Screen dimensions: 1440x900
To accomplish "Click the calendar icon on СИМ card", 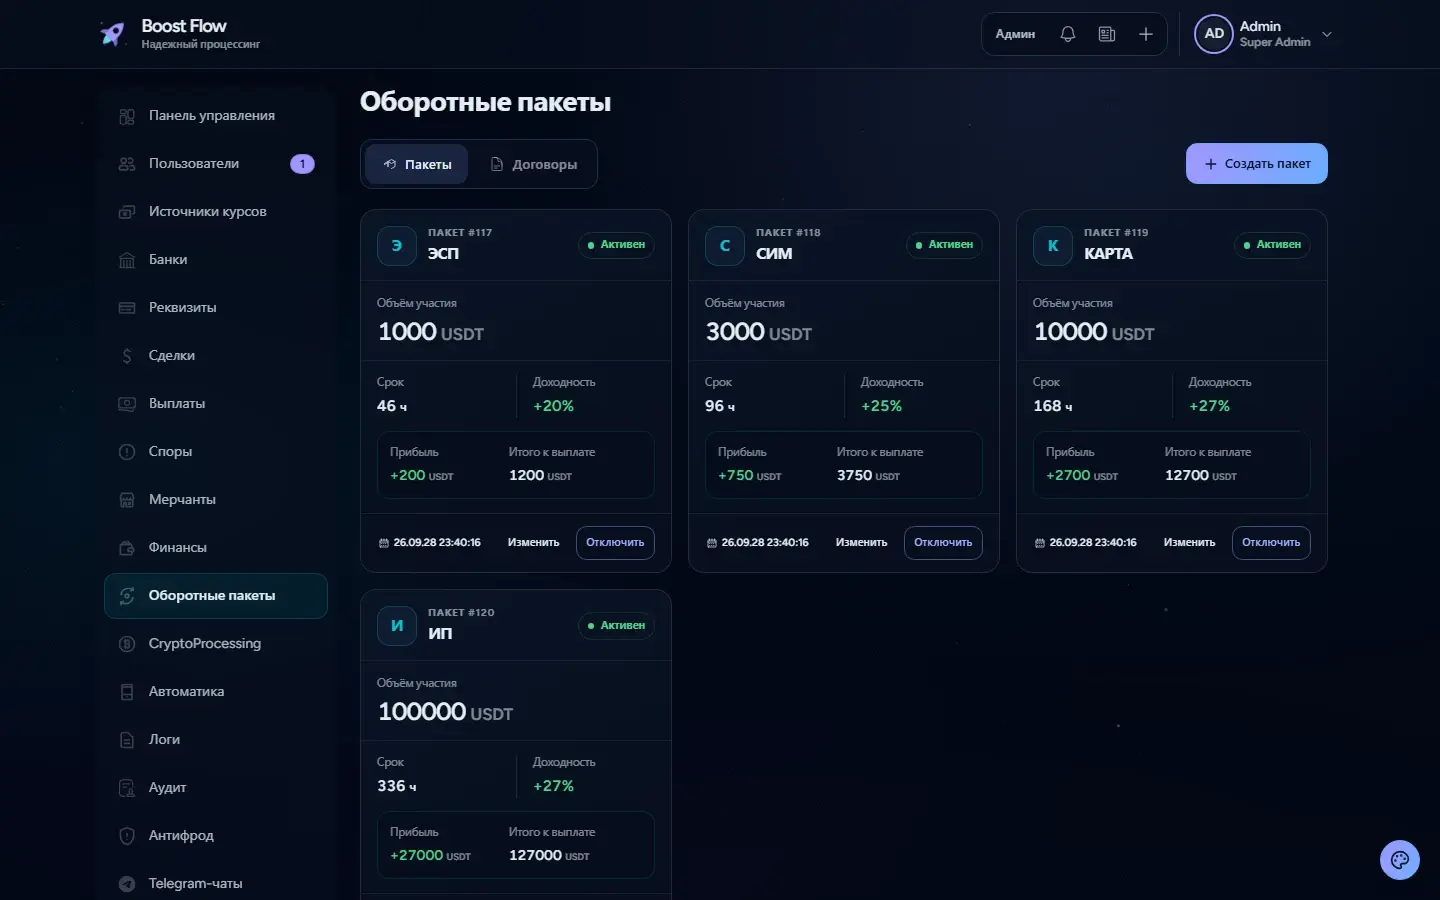I will point(712,543).
